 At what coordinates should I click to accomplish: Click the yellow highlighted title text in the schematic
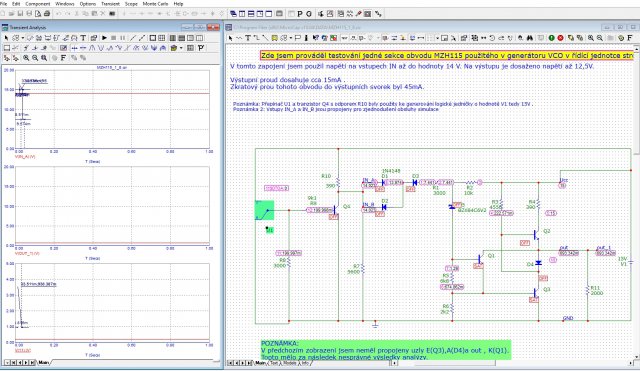point(447,56)
